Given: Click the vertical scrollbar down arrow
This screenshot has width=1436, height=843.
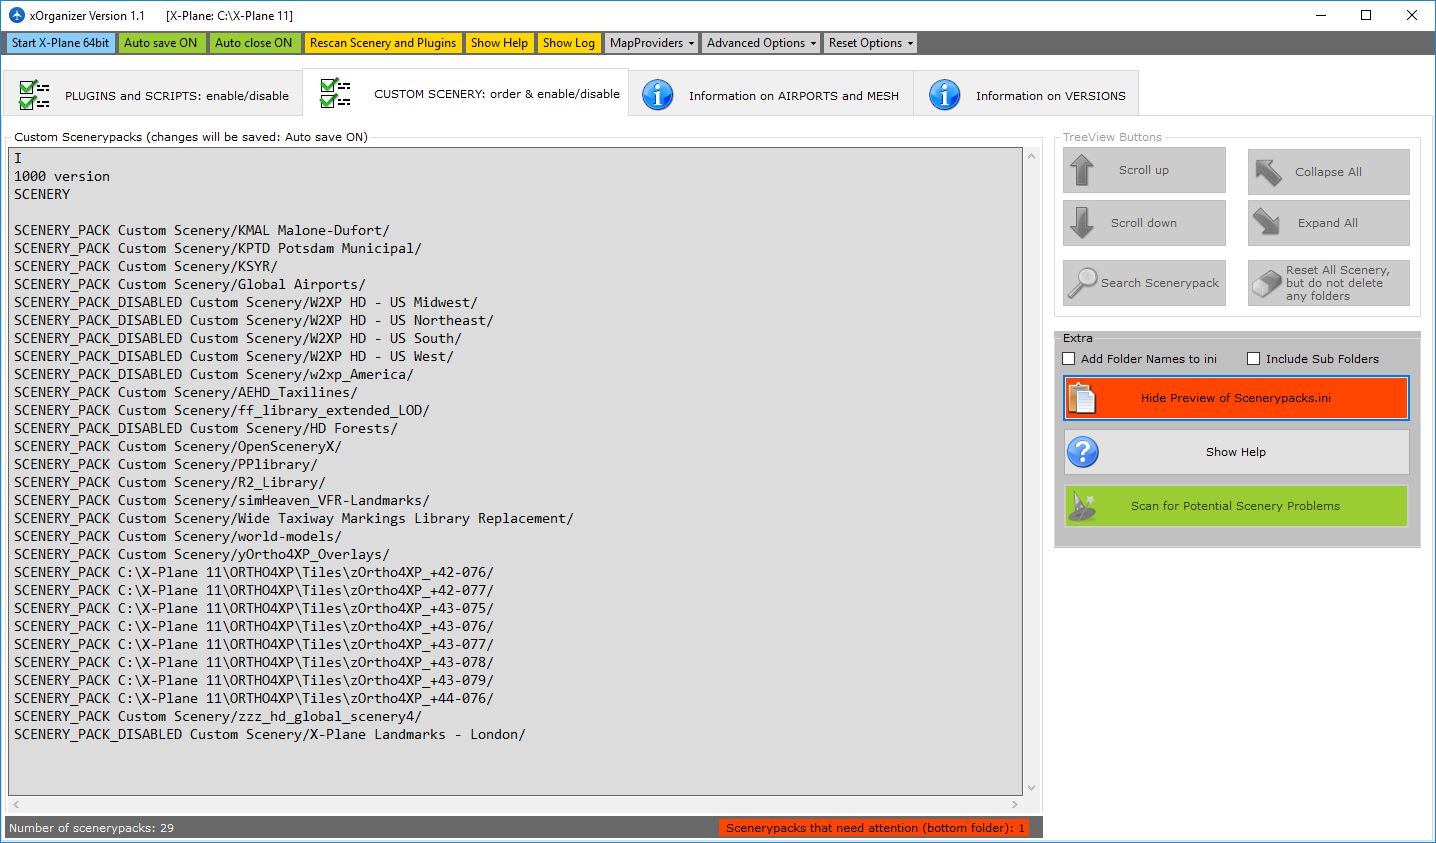Looking at the screenshot, I should (1032, 788).
